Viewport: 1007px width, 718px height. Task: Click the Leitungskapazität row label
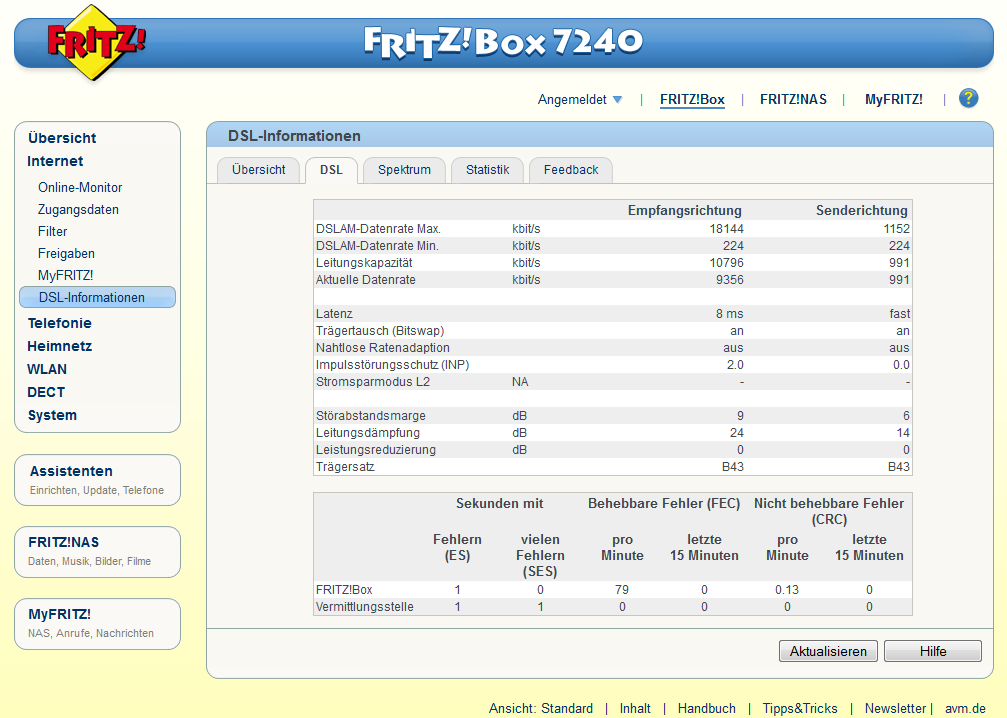(x=364, y=263)
